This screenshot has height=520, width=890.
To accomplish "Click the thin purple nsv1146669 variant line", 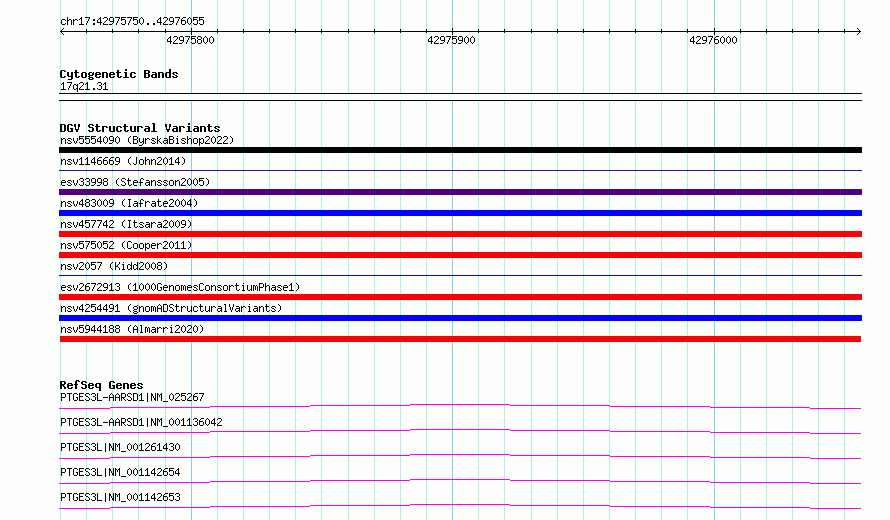I will point(460,170).
